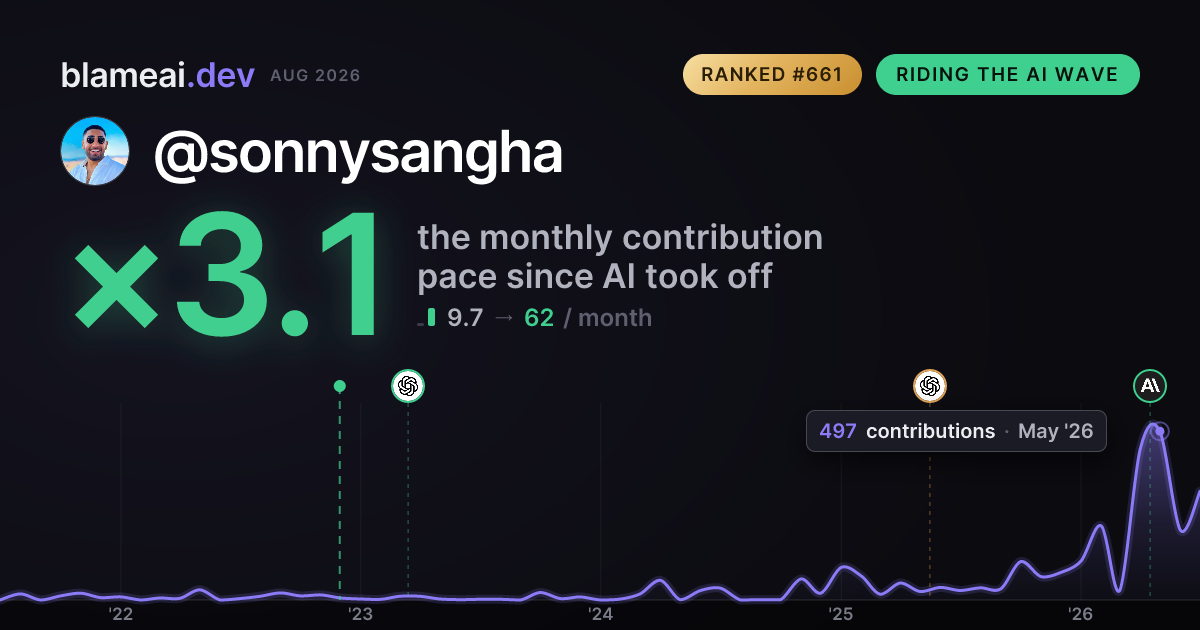Image resolution: width=1200 pixels, height=630 pixels.
Task: Select the '22 year axis label
Action: coord(121,614)
